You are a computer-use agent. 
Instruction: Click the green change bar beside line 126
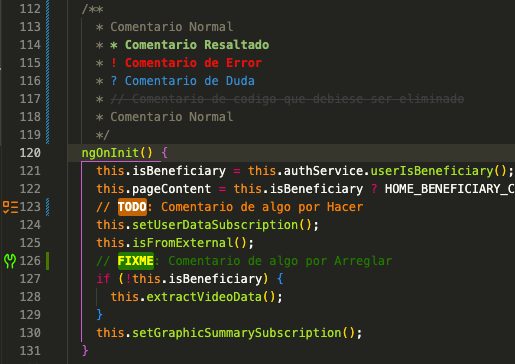pyautogui.click(x=48, y=261)
